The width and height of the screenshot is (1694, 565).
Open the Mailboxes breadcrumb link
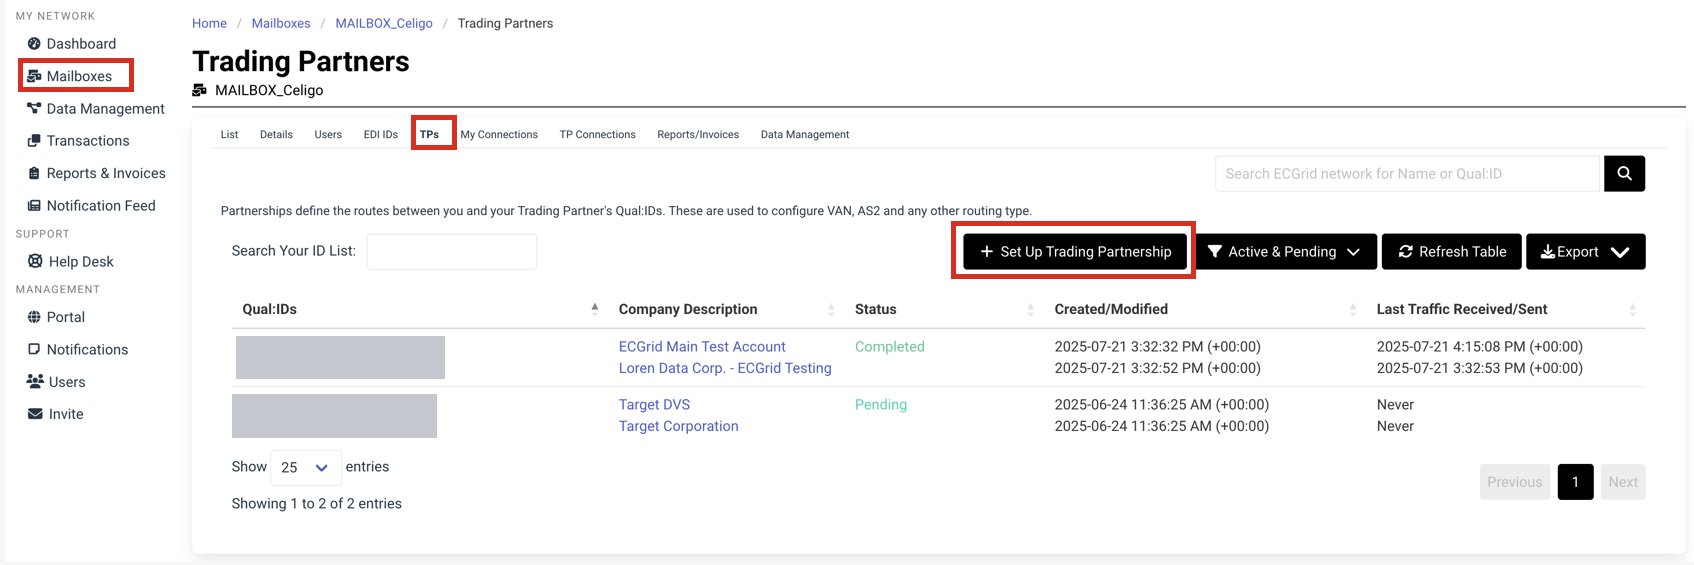click(281, 23)
